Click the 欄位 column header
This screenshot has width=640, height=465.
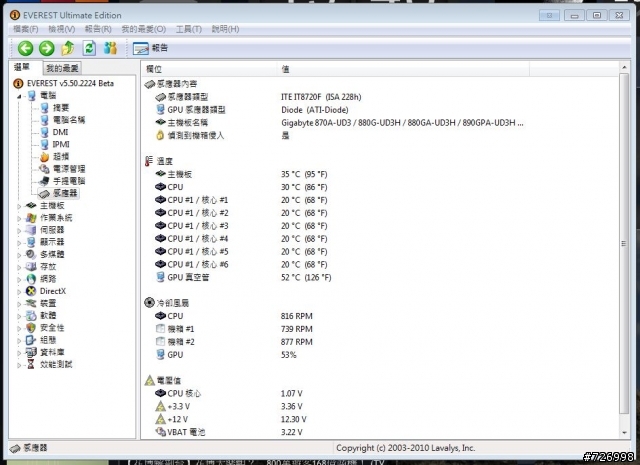pos(209,69)
